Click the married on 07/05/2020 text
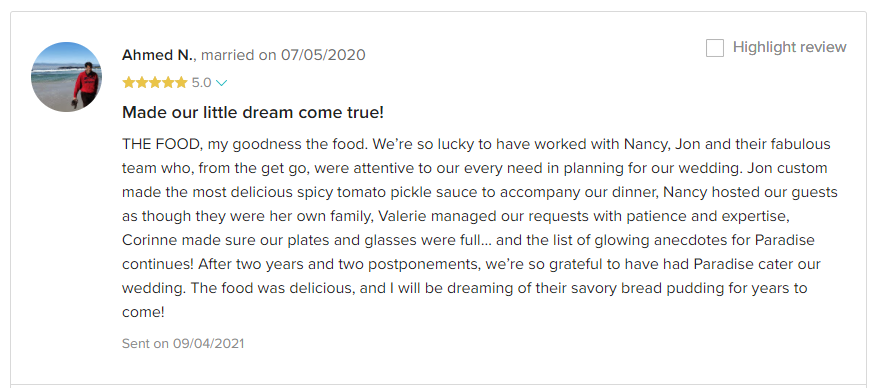872x388 pixels. tap(283, 55)
